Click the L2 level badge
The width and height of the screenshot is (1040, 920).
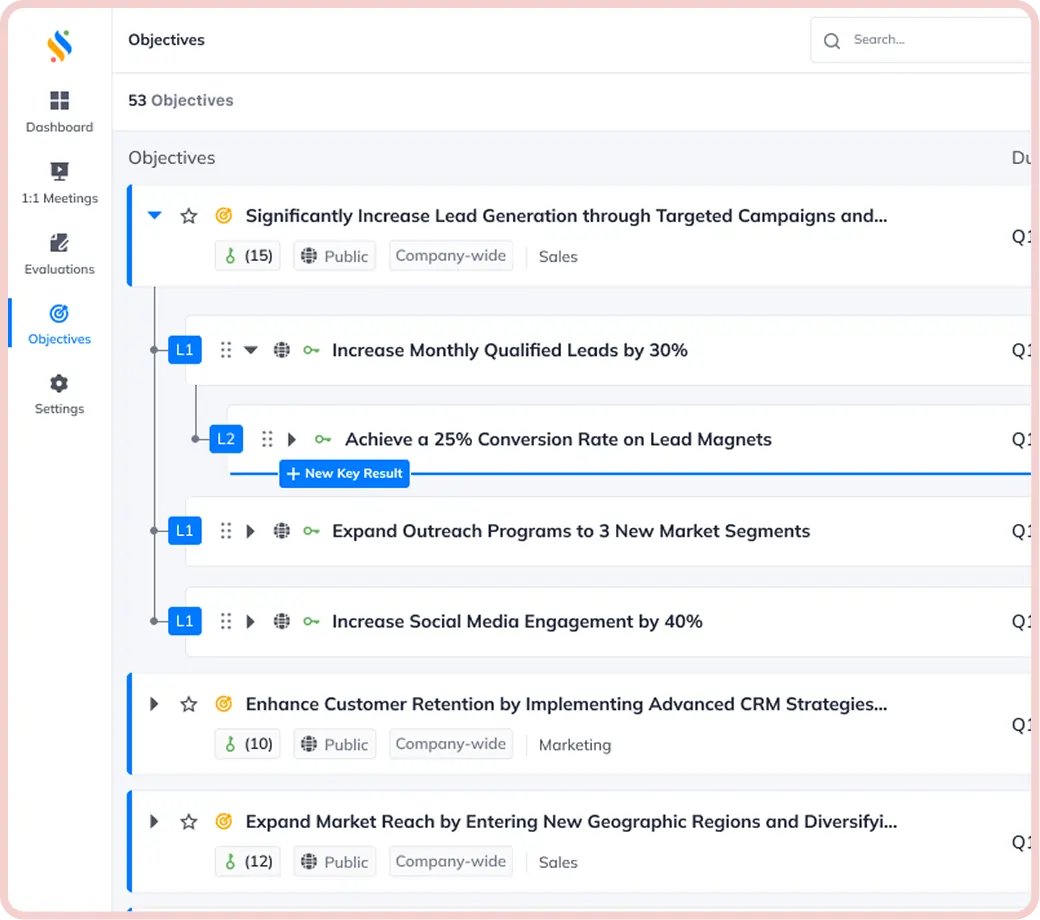pyautogui.click(x=226, y=438)
